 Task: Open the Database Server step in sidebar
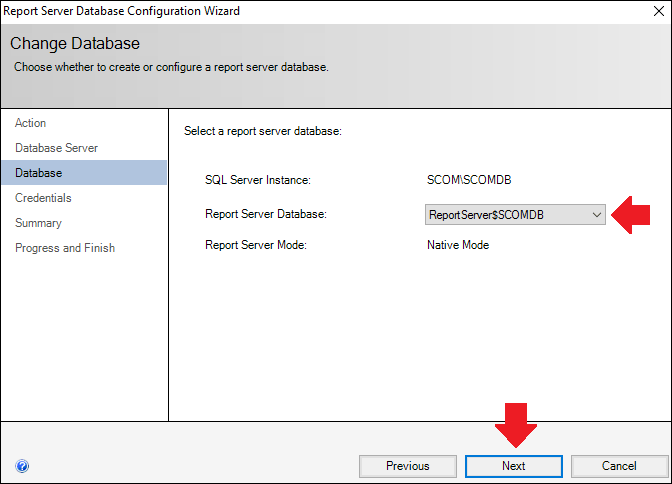[x=57, y=148]
